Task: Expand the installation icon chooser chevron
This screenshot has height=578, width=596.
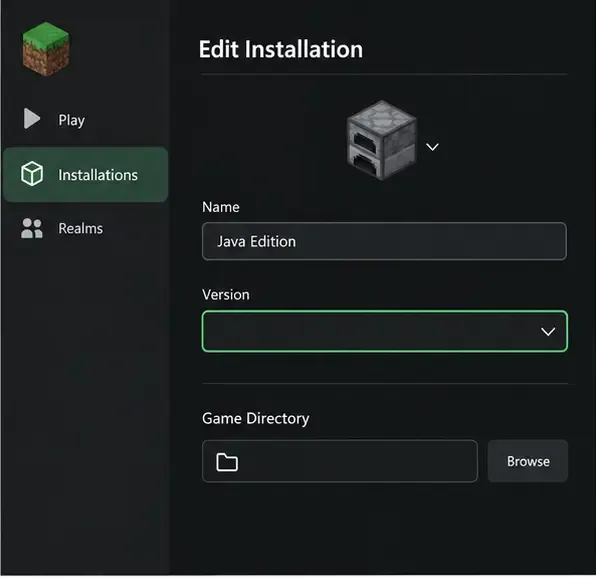Action: coord(432,147)
